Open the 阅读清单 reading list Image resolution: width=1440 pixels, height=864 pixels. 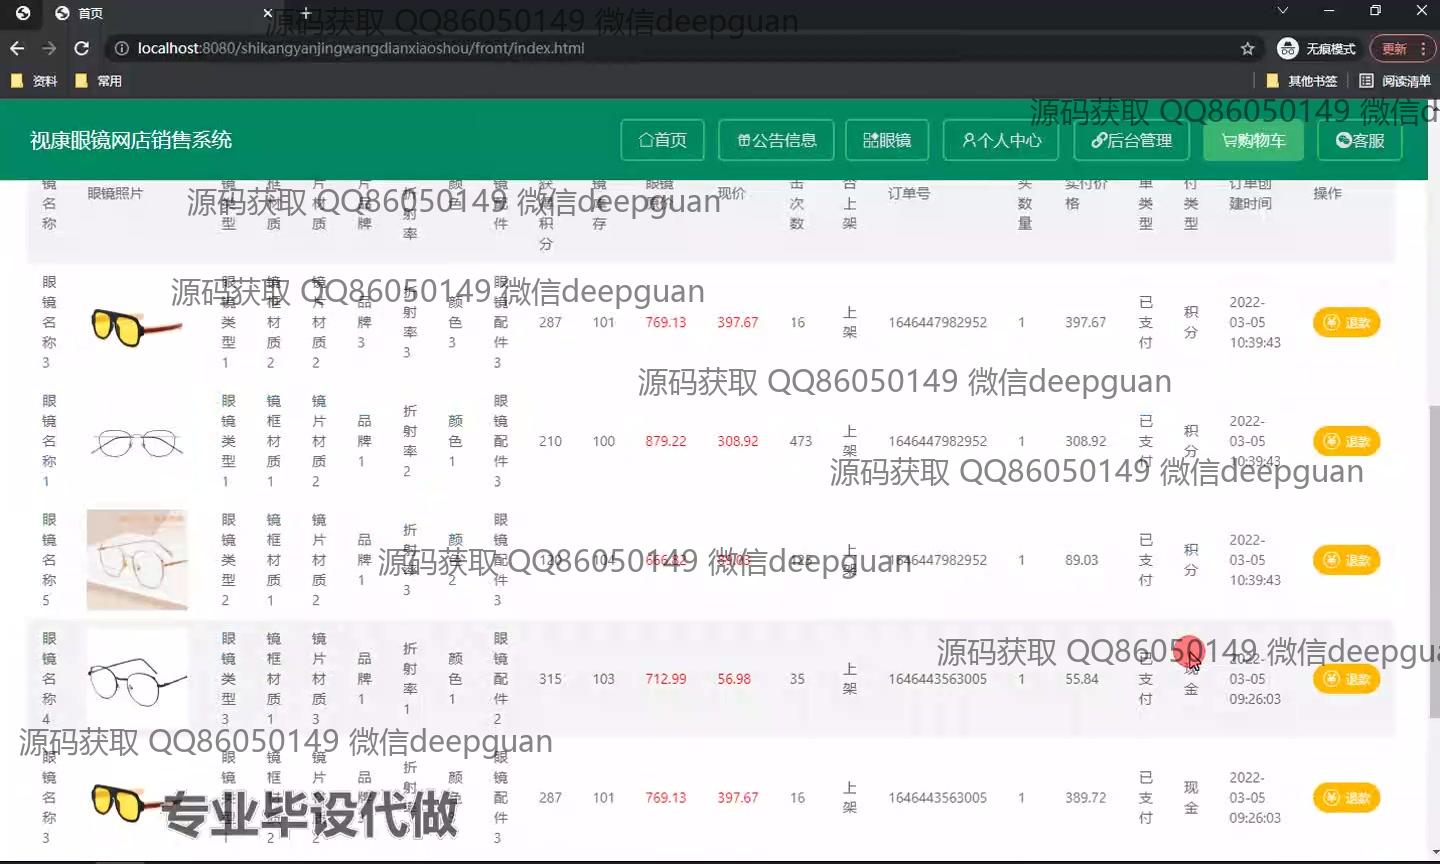(1394, 81)
